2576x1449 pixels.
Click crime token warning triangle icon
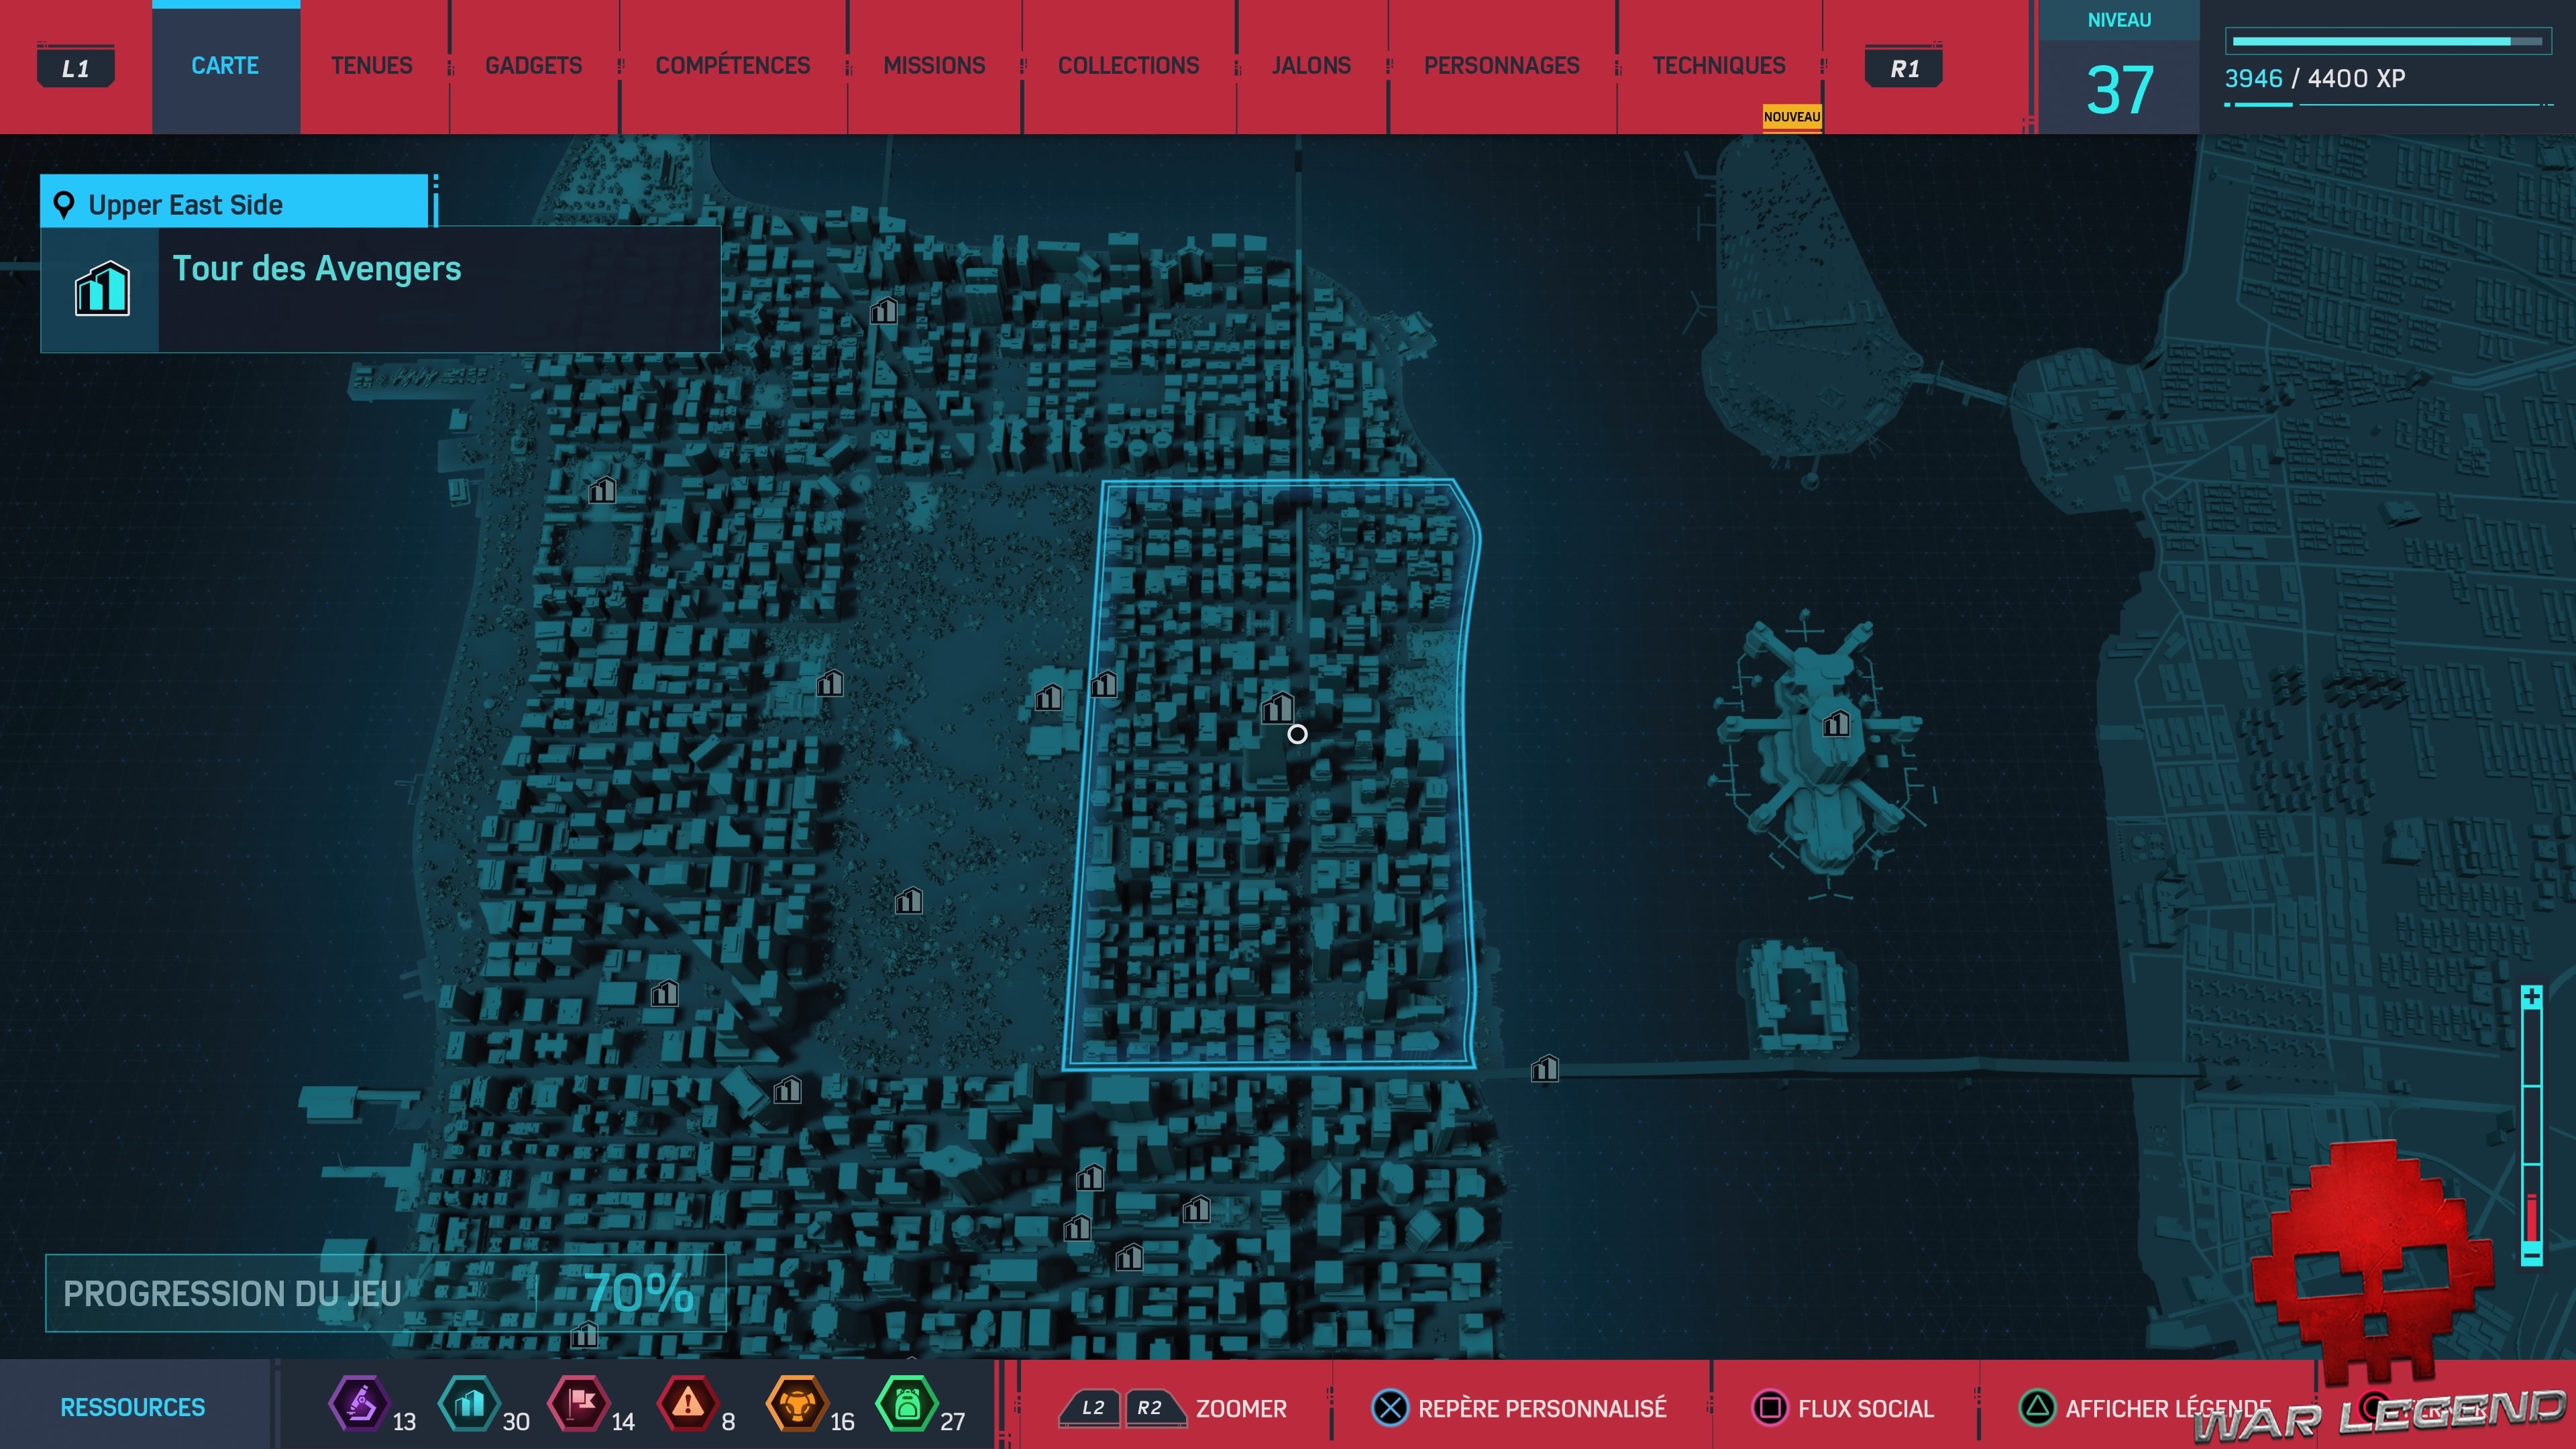pos(687,1404)
